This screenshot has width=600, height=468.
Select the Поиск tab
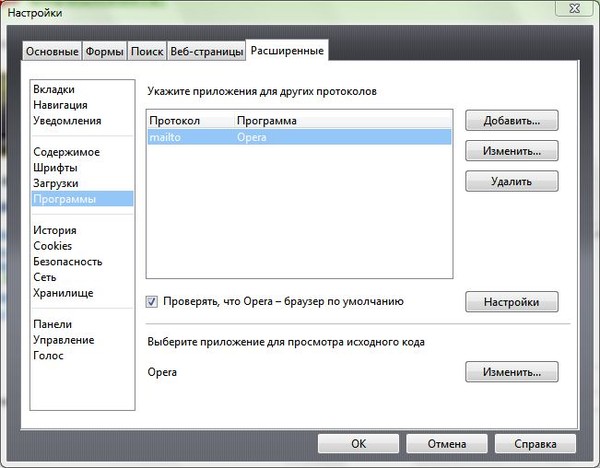coord(147,51)
